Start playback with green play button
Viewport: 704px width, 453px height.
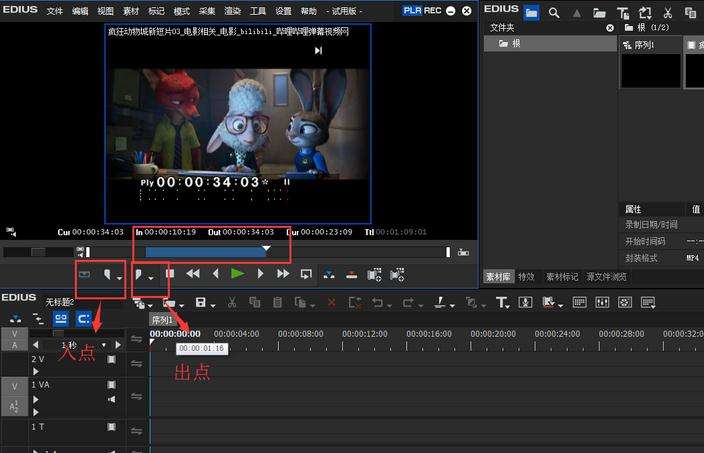tap(238, 273)
